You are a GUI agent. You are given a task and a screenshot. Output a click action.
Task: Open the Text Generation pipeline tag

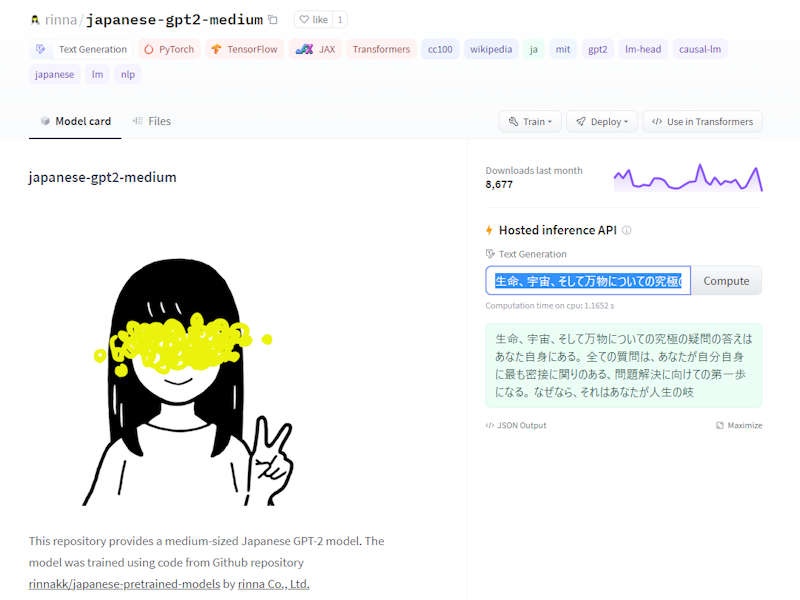point(84,49)
